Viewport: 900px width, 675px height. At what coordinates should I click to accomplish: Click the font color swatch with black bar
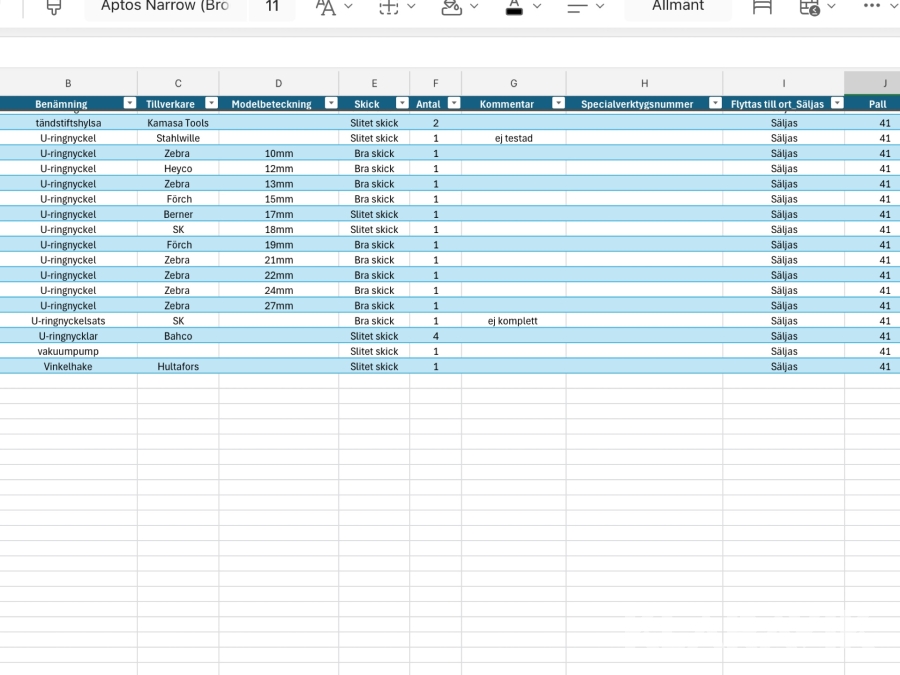514,7
